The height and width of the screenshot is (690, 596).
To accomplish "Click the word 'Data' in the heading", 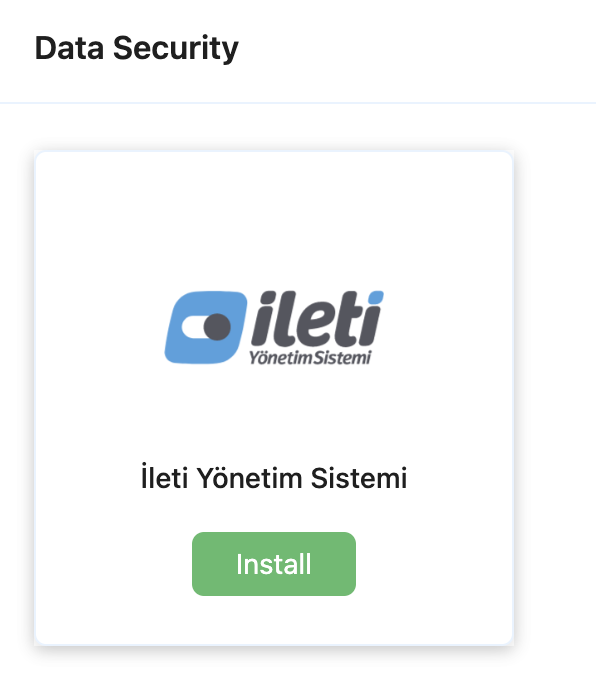I will click(69, 48).
